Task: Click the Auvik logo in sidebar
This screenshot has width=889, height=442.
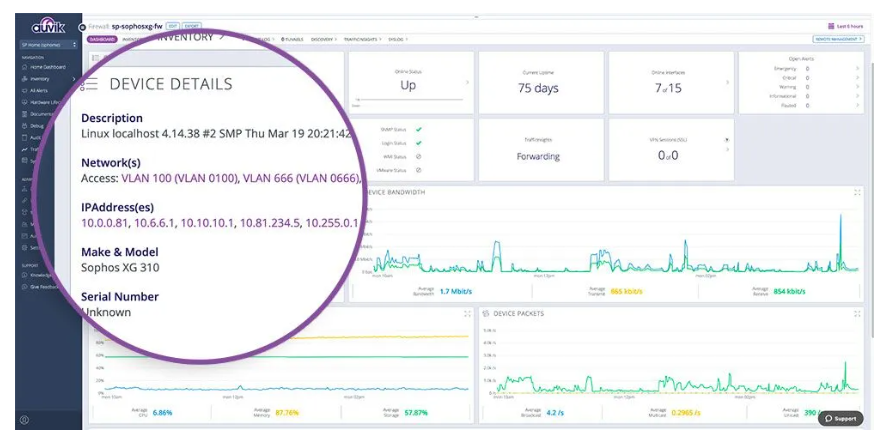Action: click(x=49, y=27)
